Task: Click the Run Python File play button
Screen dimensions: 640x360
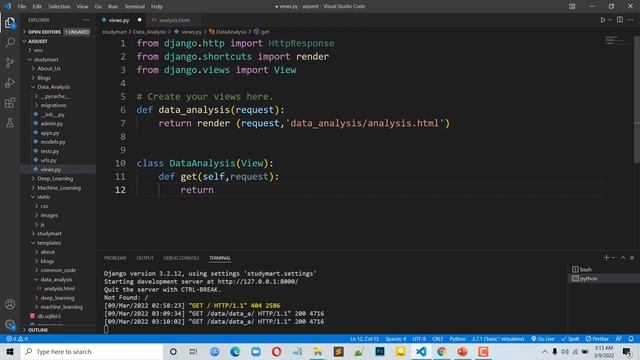Action: click(602, 20)
